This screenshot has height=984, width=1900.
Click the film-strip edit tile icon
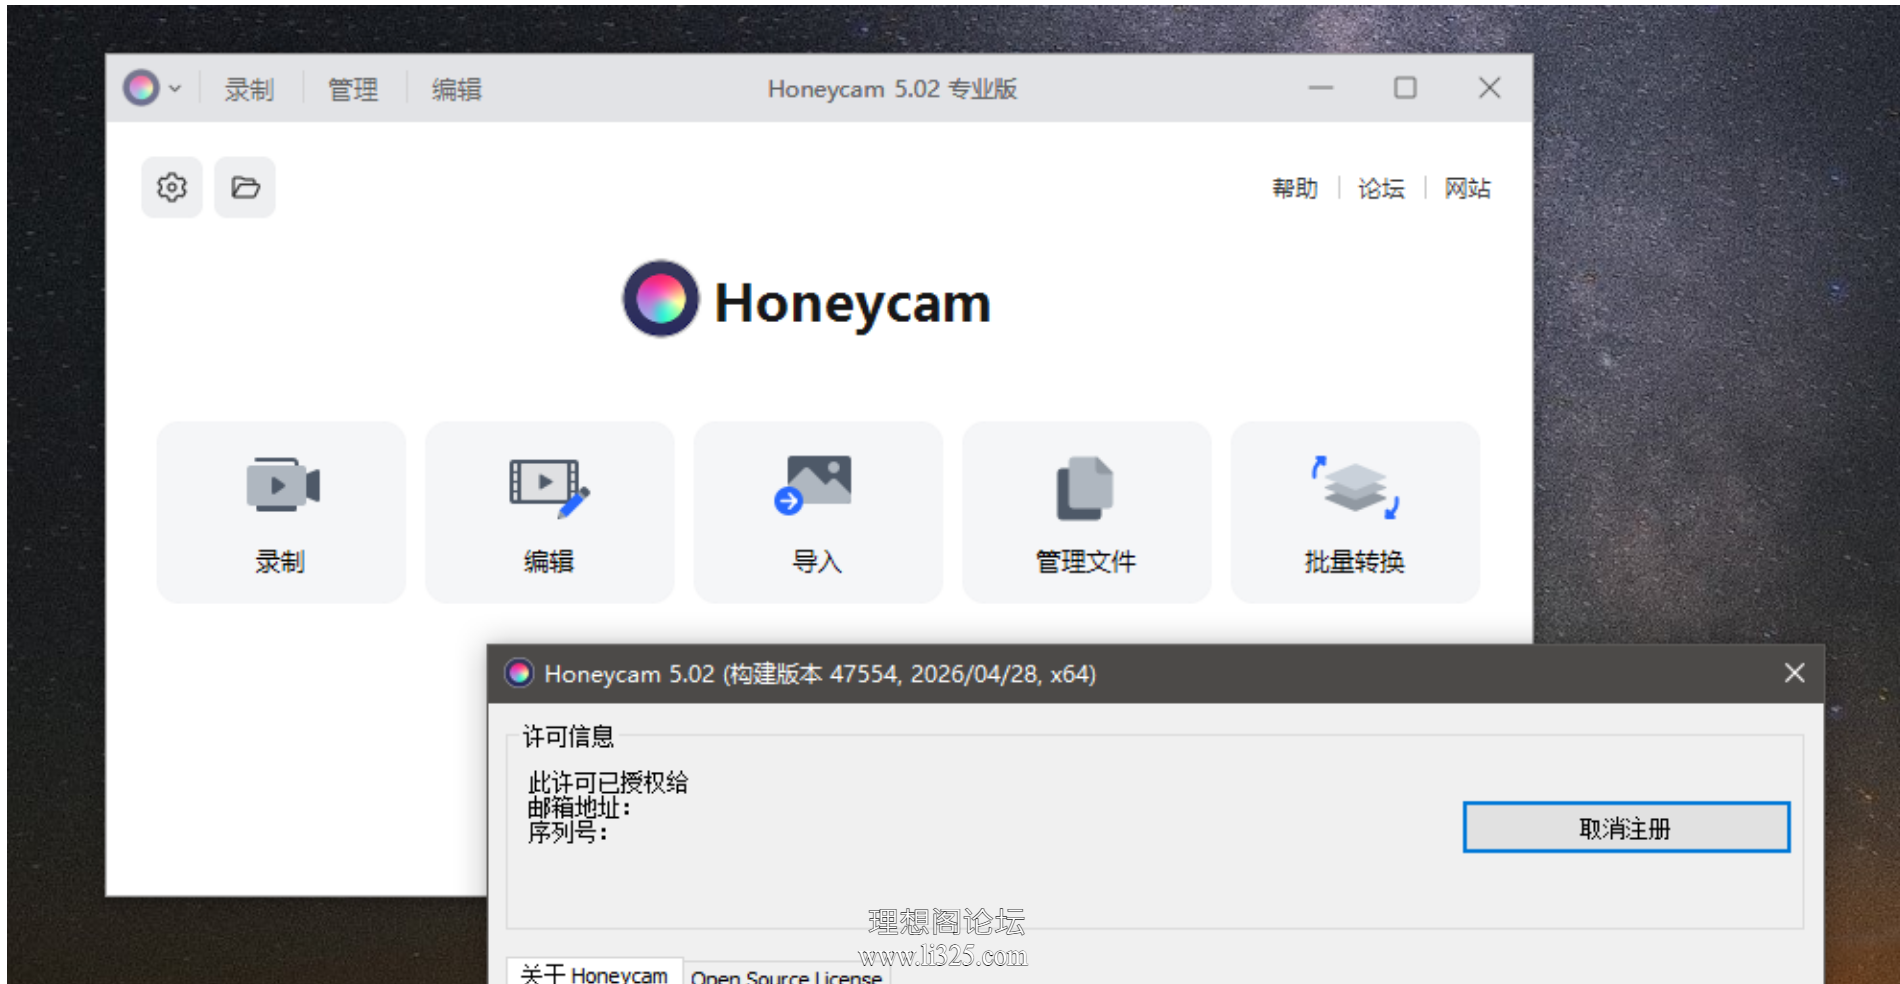[x=549, y=487]
